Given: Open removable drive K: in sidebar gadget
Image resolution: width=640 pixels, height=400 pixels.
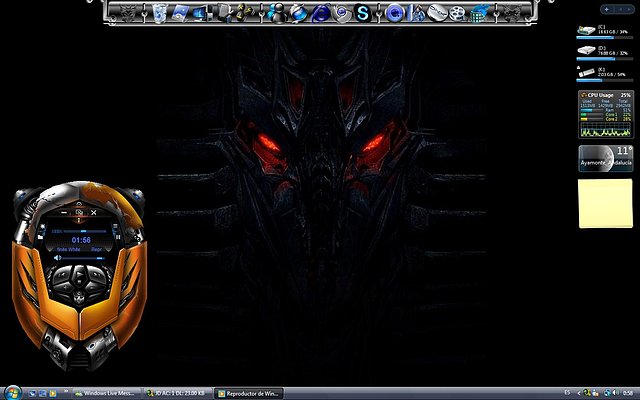Looking at the screenshot, I should (x=605, y=75).
